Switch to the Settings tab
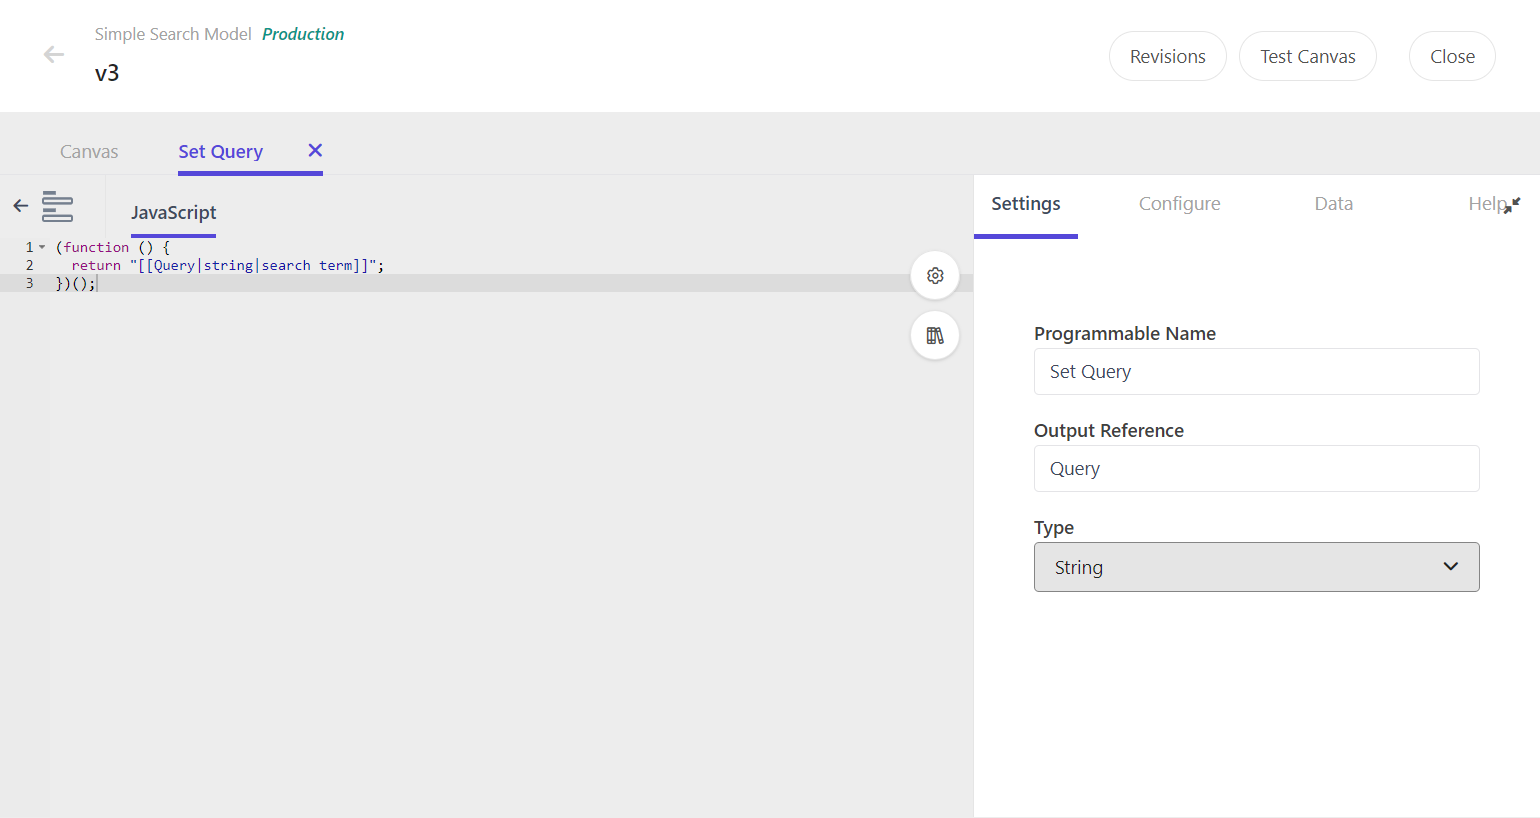Viewport: 1540px width, 818px height. (1026, 203)
